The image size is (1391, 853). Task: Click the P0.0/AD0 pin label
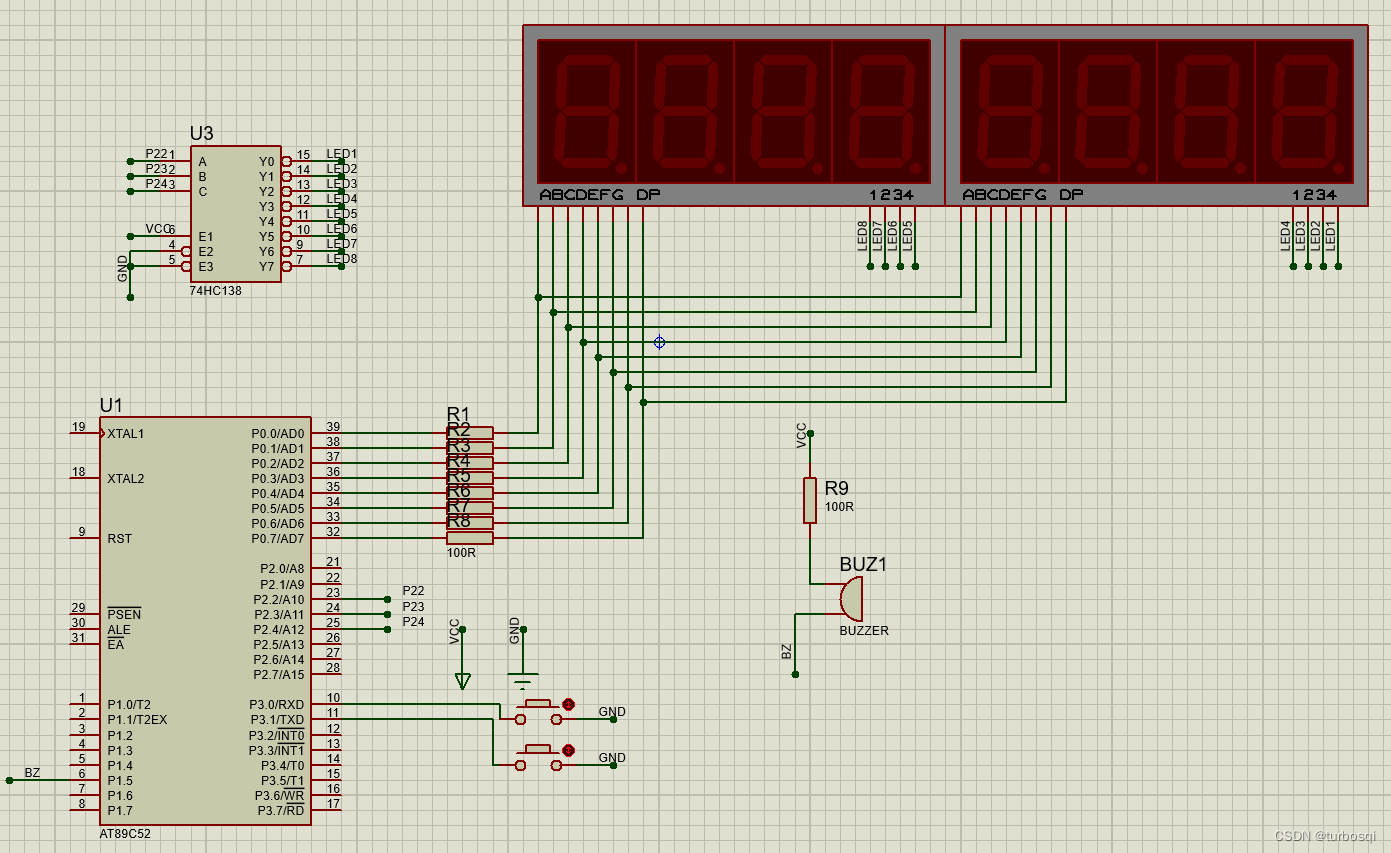click(x=277, y=434)
